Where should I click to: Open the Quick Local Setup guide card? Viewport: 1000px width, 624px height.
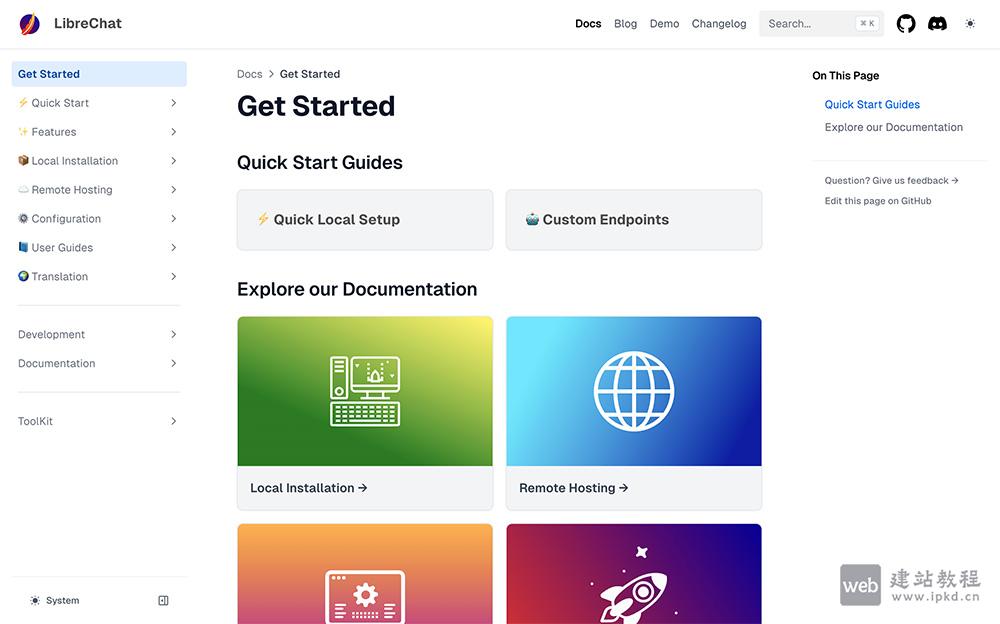[365, 220]
